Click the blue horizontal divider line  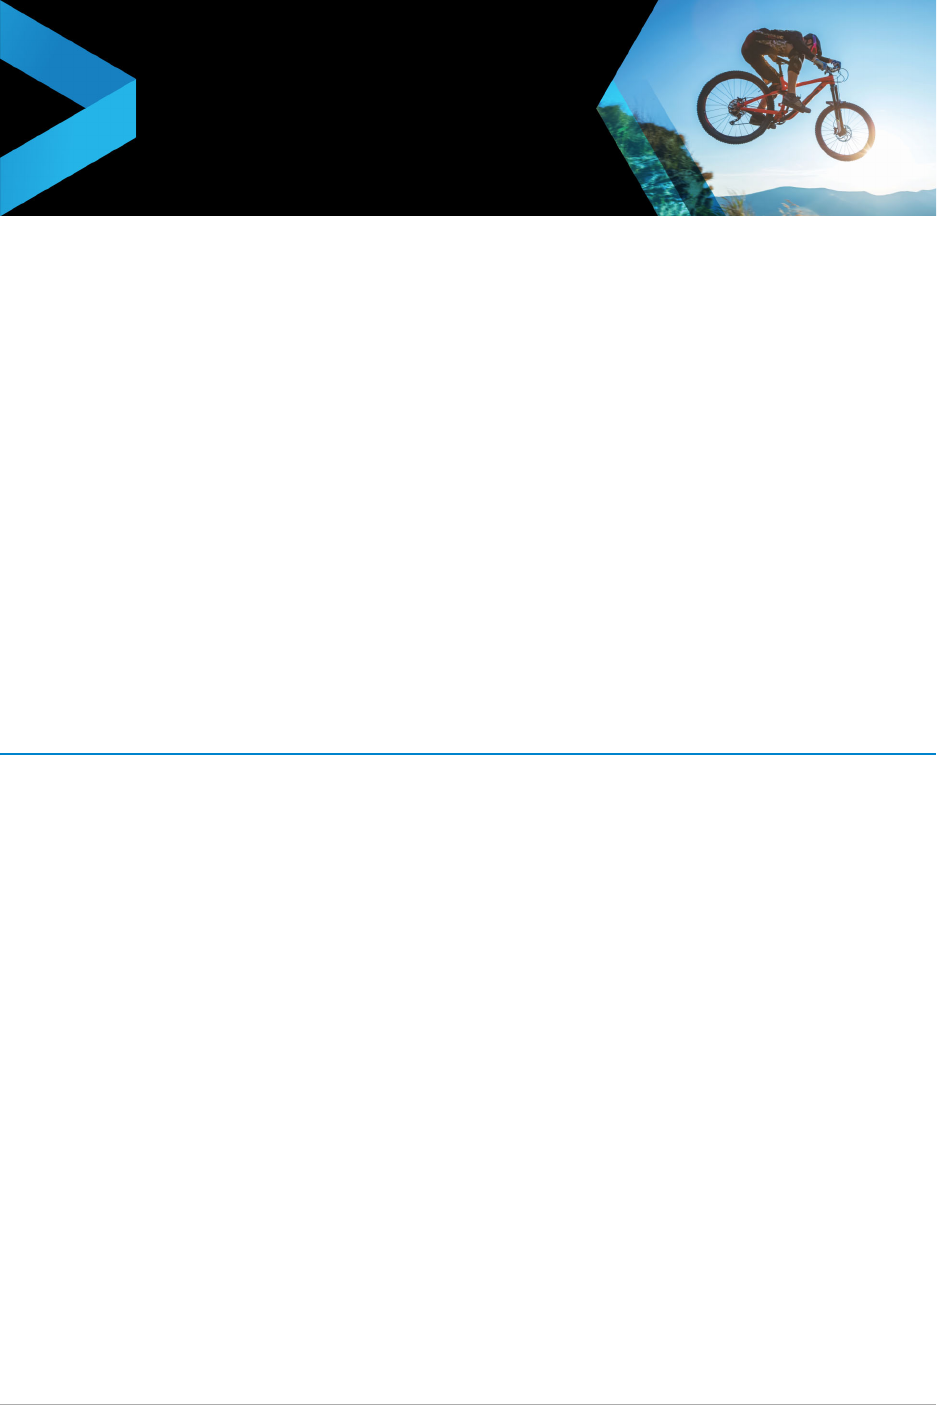468,753
